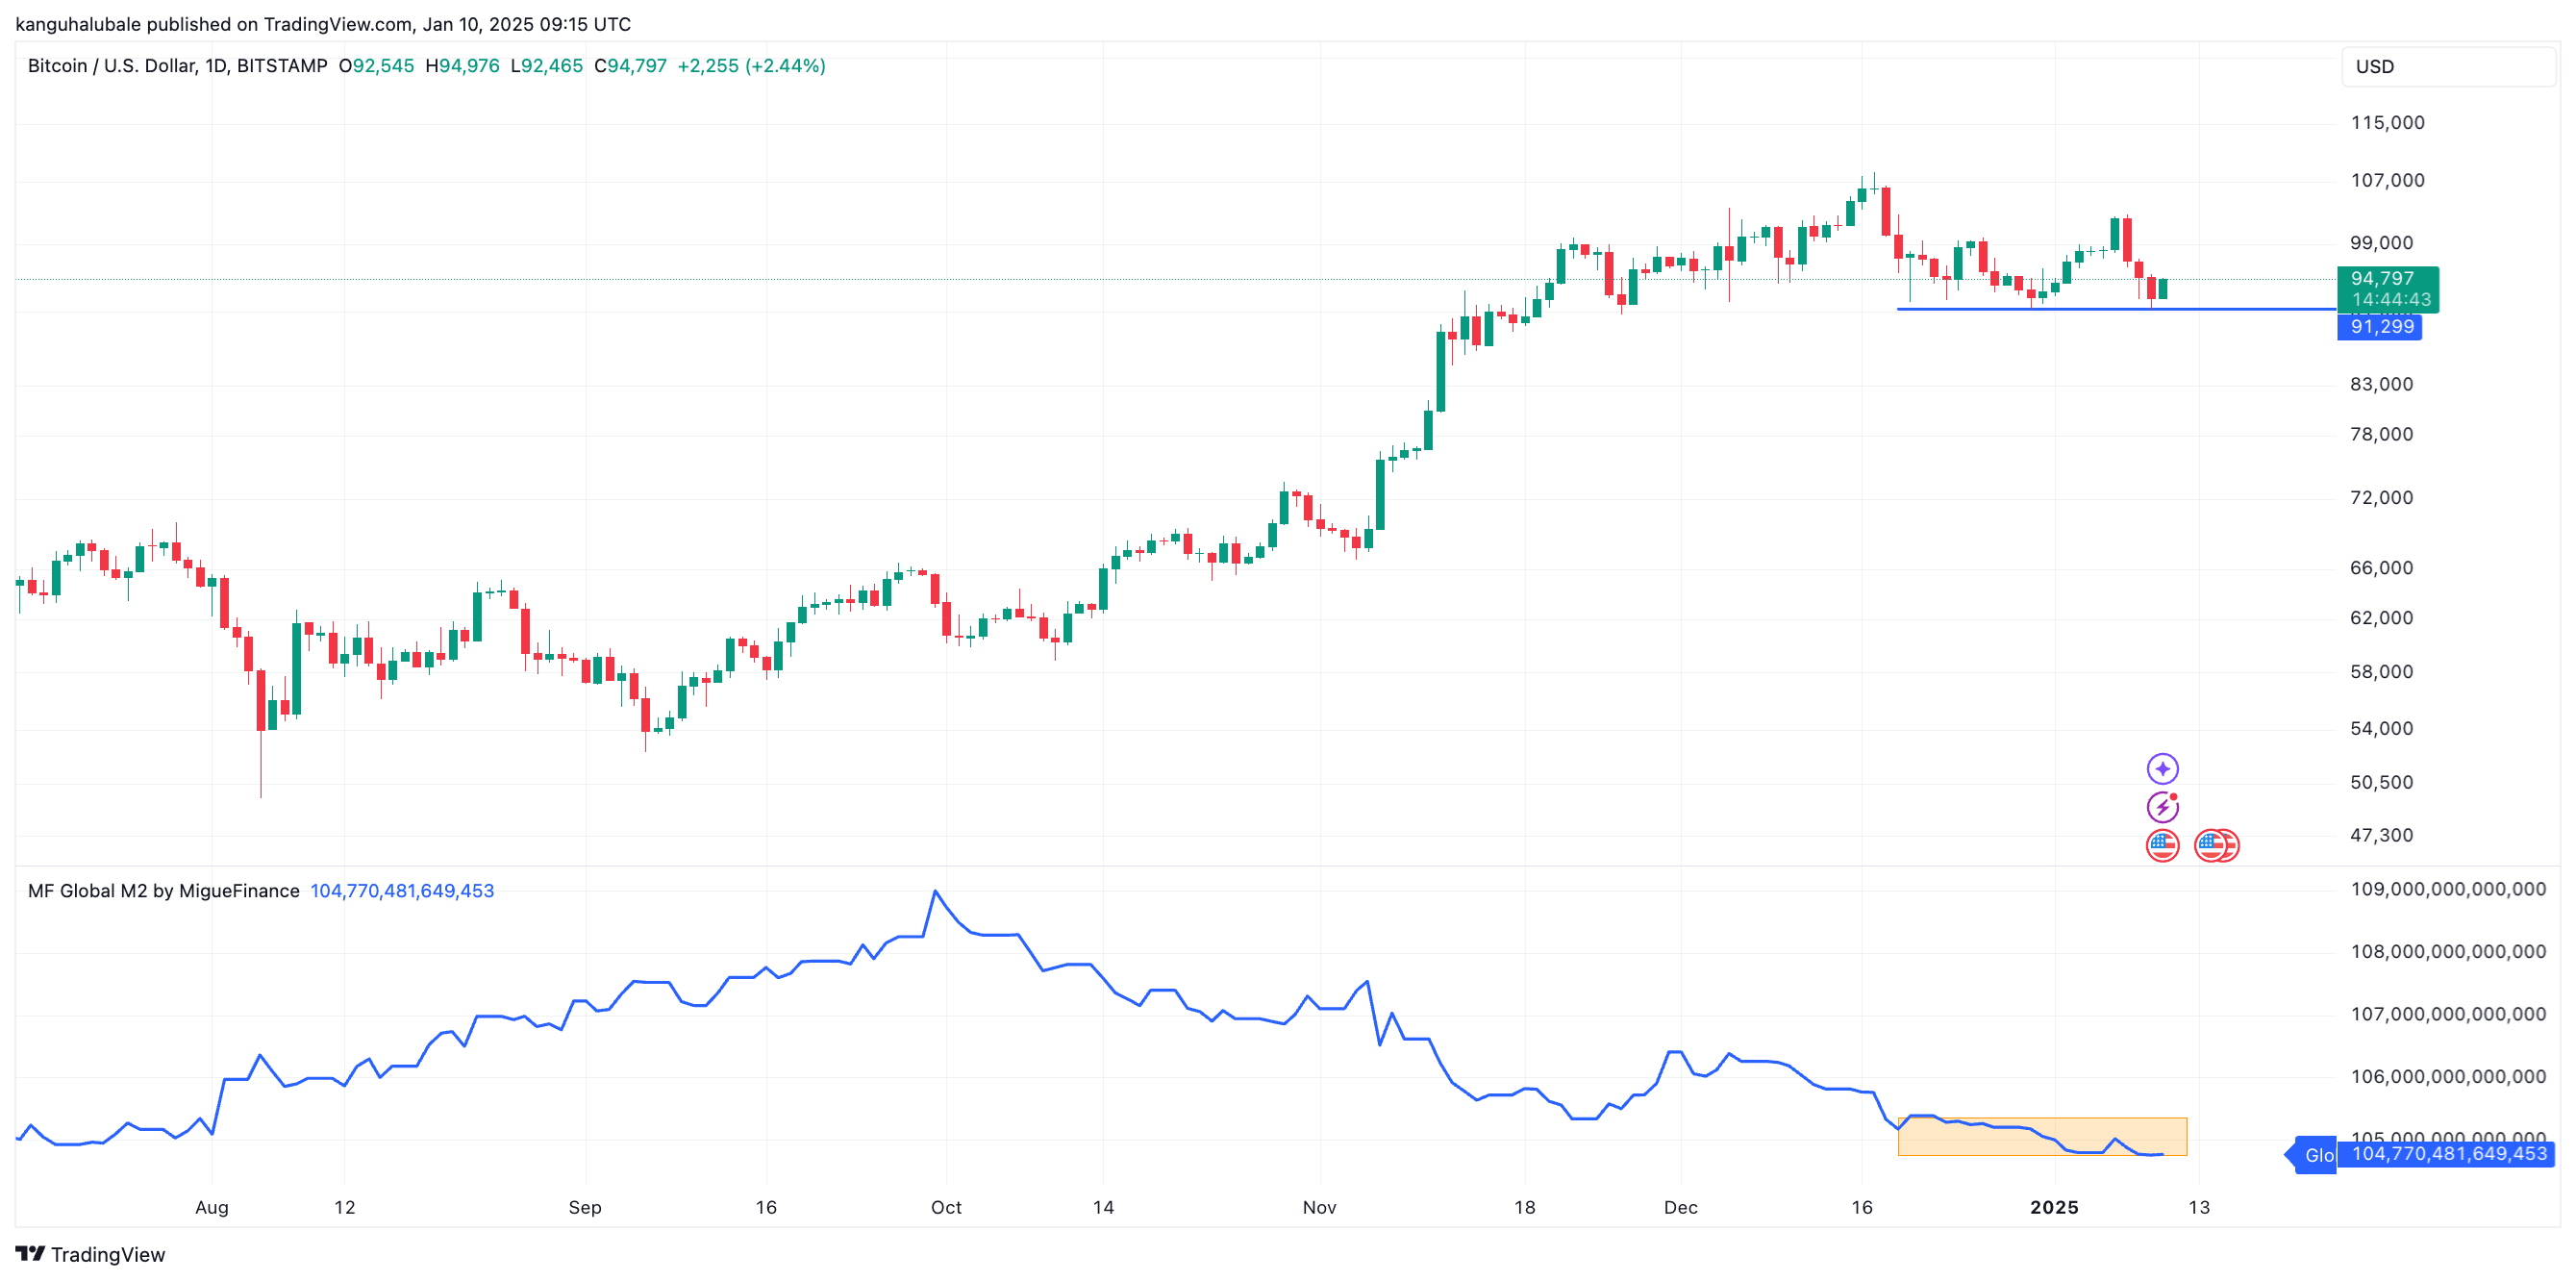This screenshot has width=2576, height=1281.
Task: Click the blue 91,299 price level label
Action: [2380, 327]
